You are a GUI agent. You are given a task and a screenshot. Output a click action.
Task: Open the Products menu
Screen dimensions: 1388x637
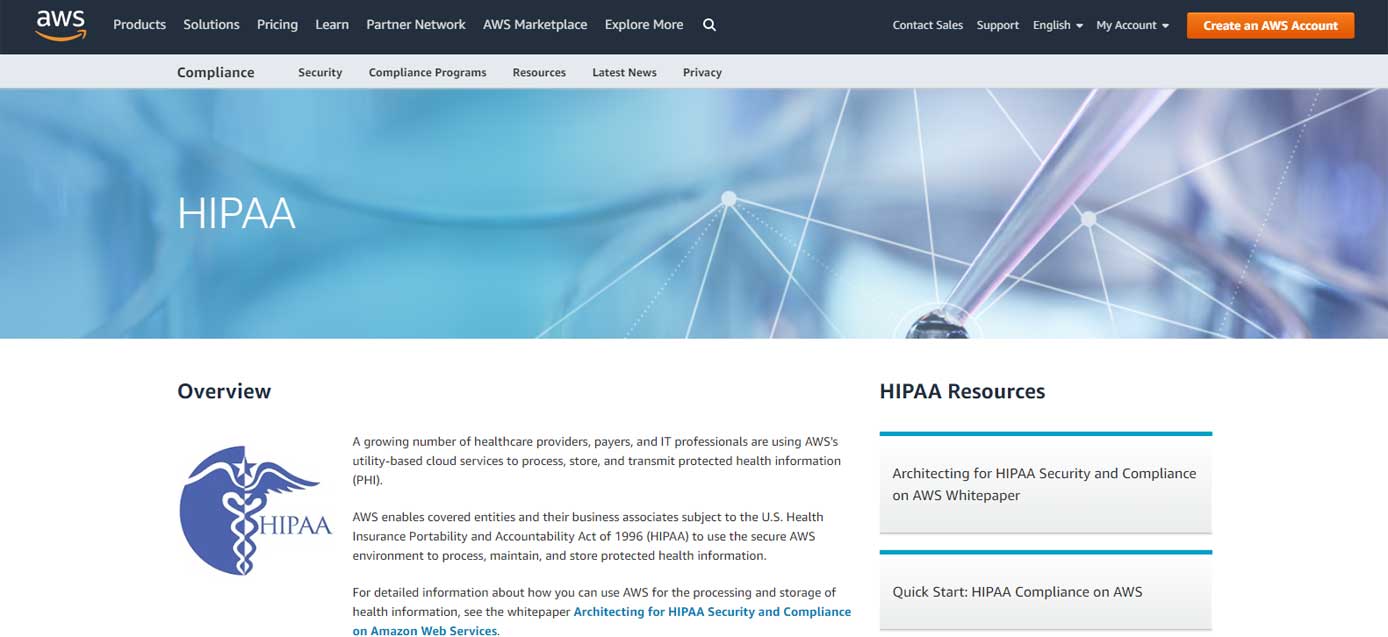(x=139, y=25)
